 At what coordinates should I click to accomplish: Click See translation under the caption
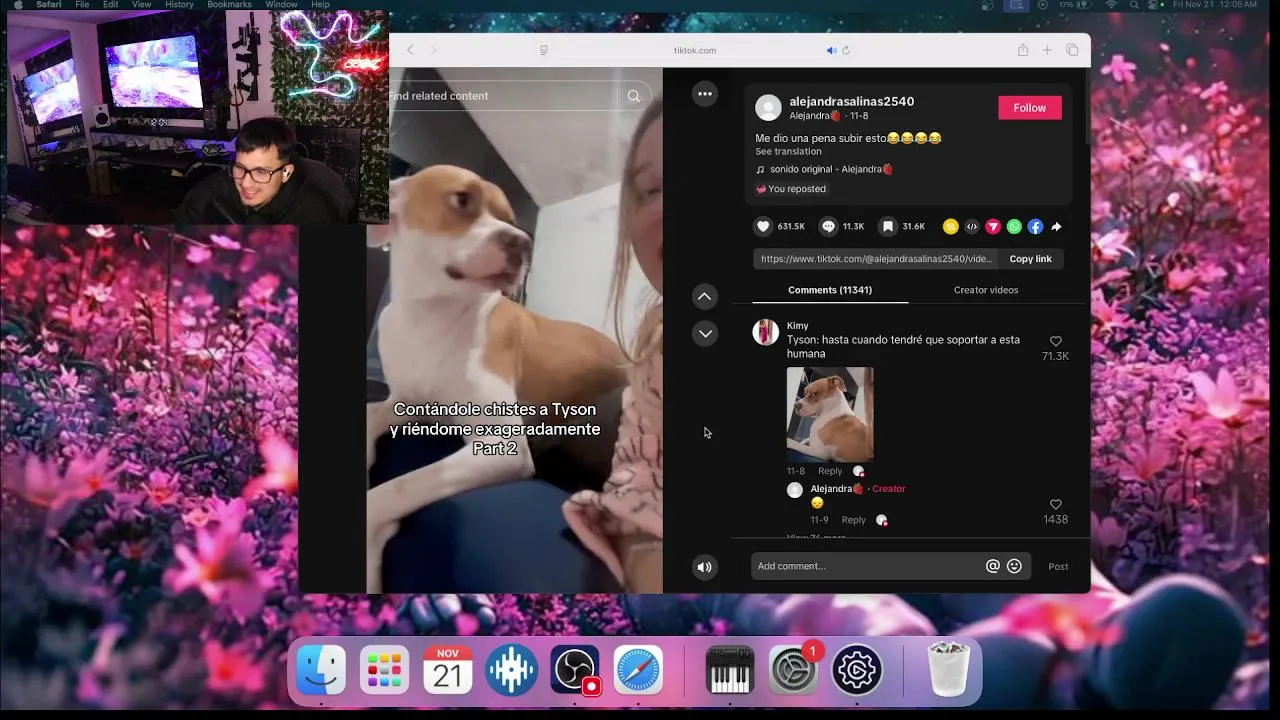(x=788, y=152)
